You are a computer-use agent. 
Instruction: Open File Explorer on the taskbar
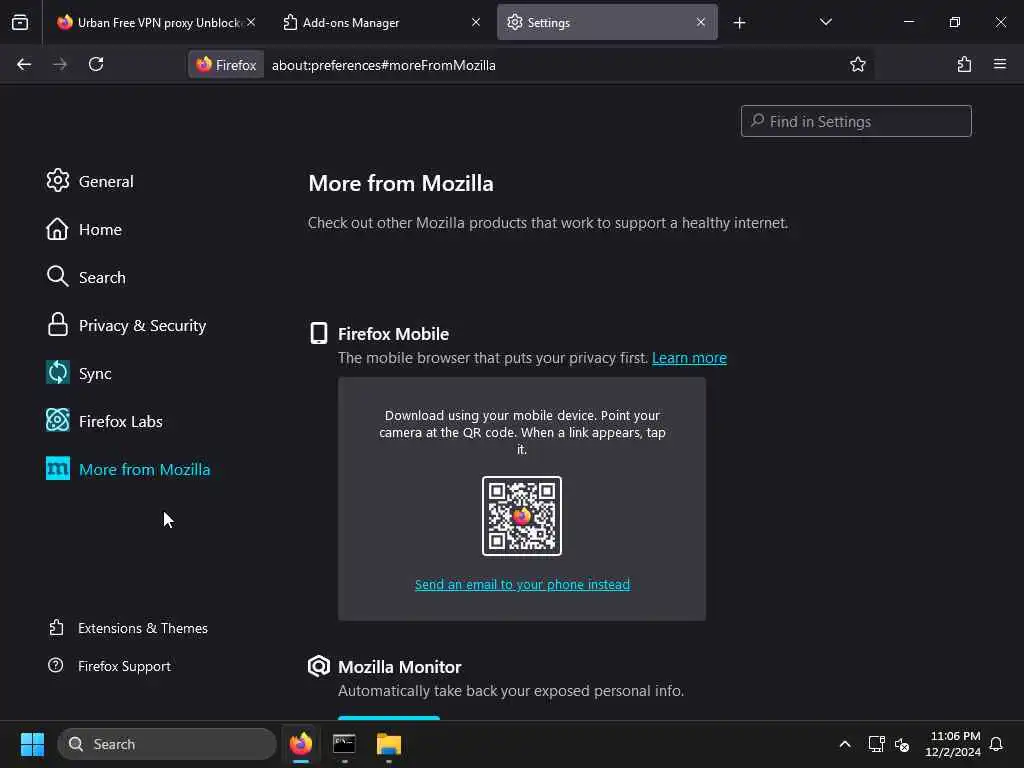coord(389,744)
